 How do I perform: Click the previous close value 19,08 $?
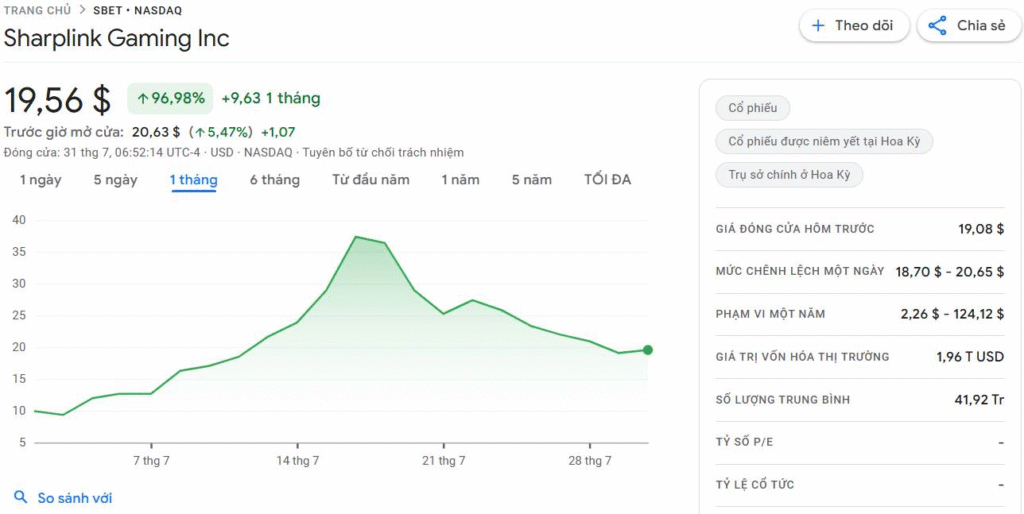981,229
